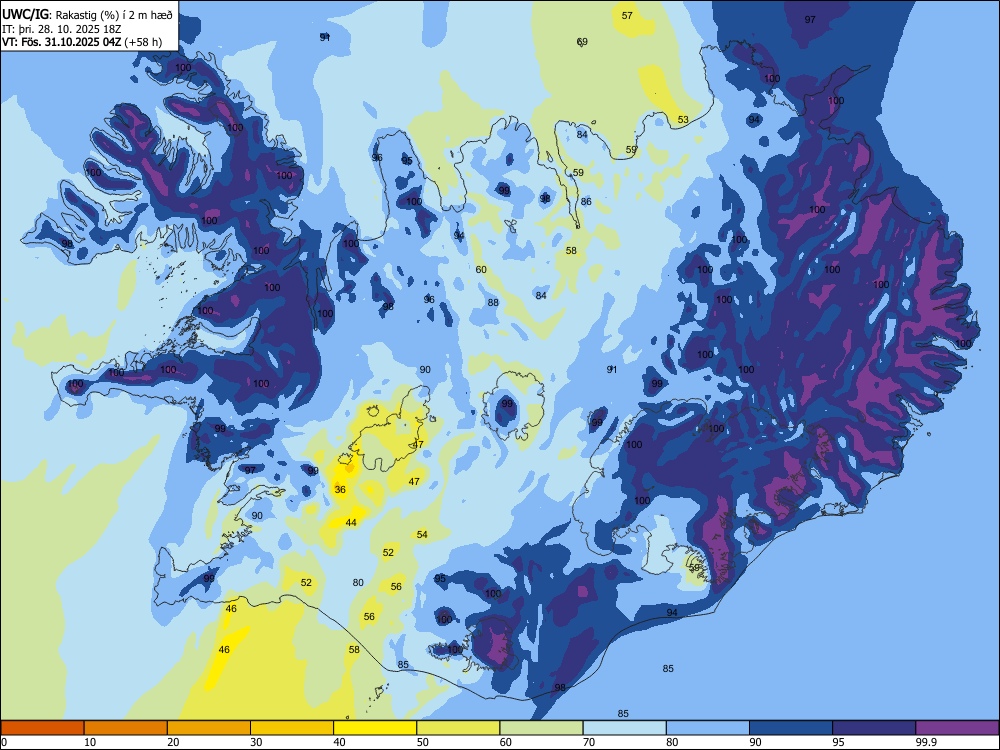The height and width of the screenshot is (750, 1000).
Task: Click the humidity value 36 in the yellow patch
Action: point(340,489)
